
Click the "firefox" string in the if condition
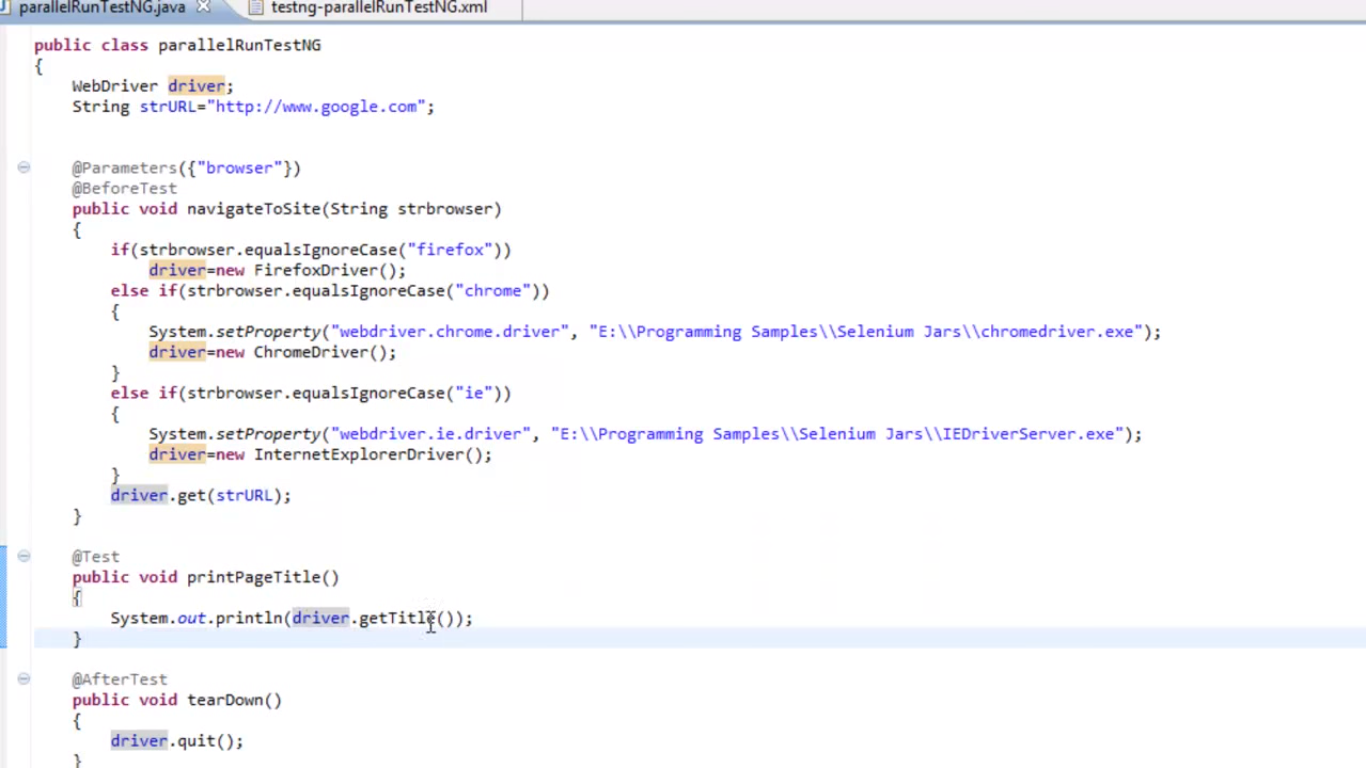tap(450, 250)
